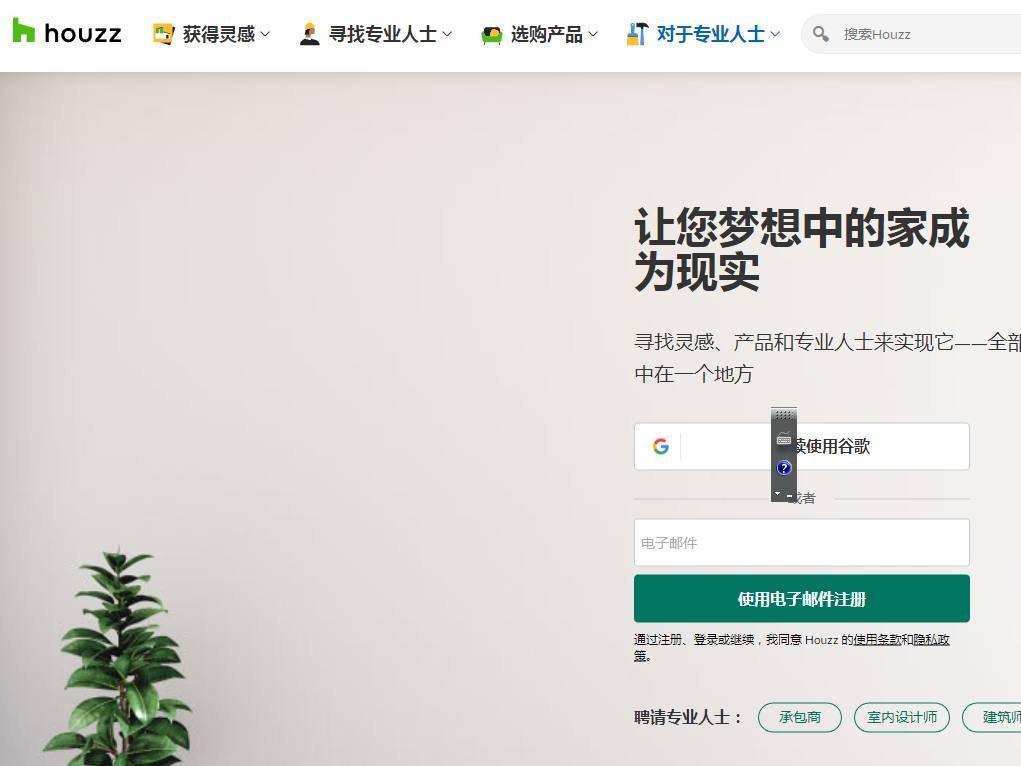Expand the 选购产品 dropdown chevron
The width and height of the screenshot is (1021, 766).
pyautogui.click(x=593, y=34)
